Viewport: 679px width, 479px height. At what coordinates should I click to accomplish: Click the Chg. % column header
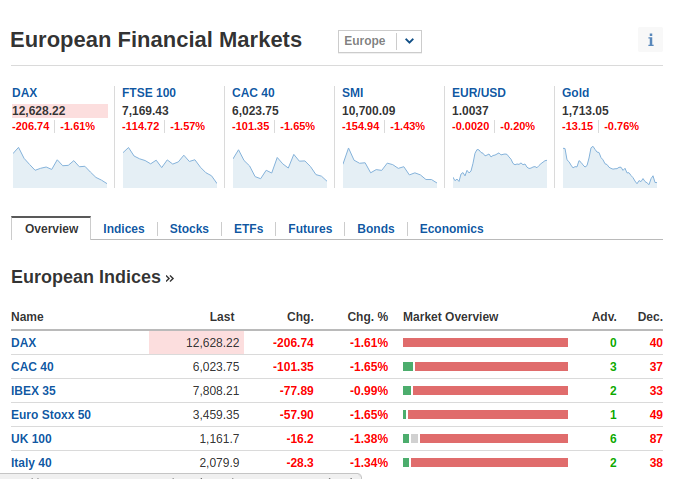point(368,317)
